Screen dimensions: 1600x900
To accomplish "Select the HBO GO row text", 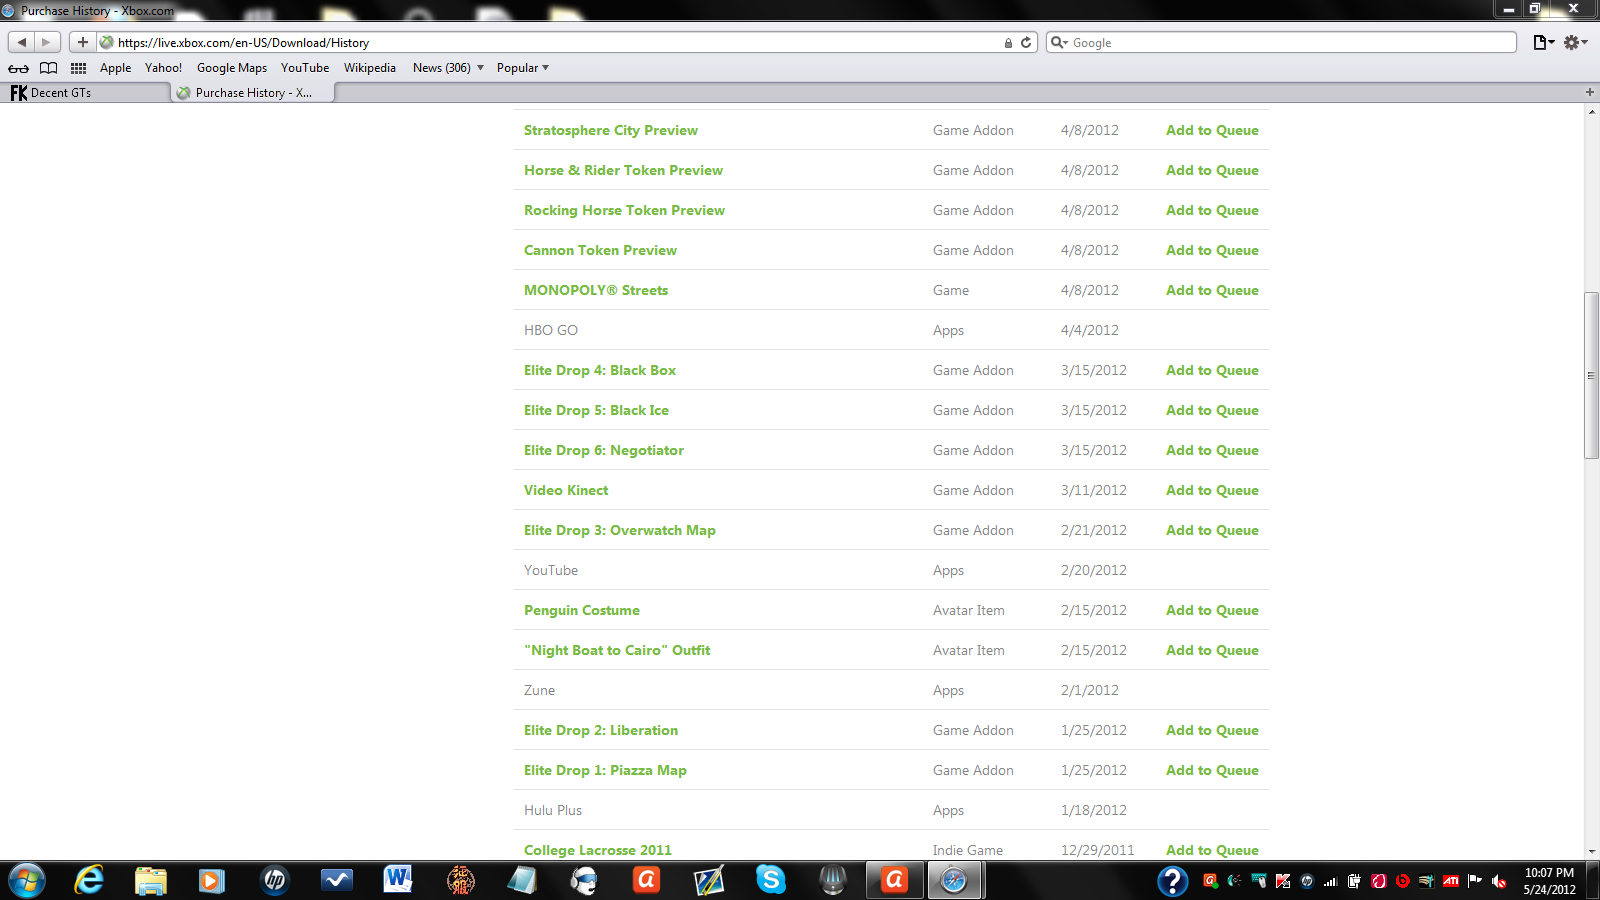I will pos(551,330).
